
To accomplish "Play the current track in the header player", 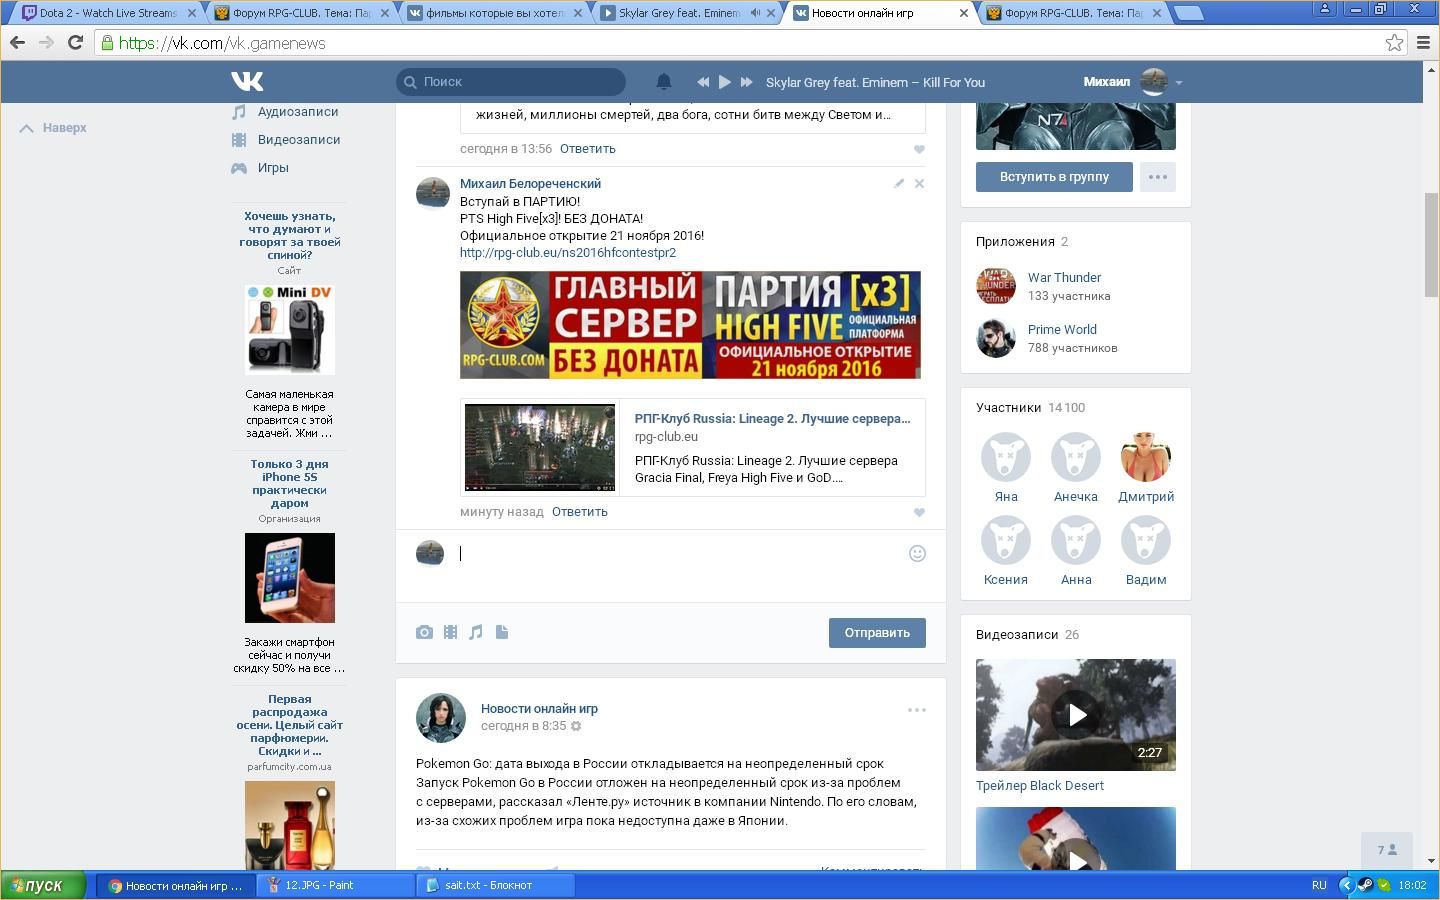I will 724,82.
